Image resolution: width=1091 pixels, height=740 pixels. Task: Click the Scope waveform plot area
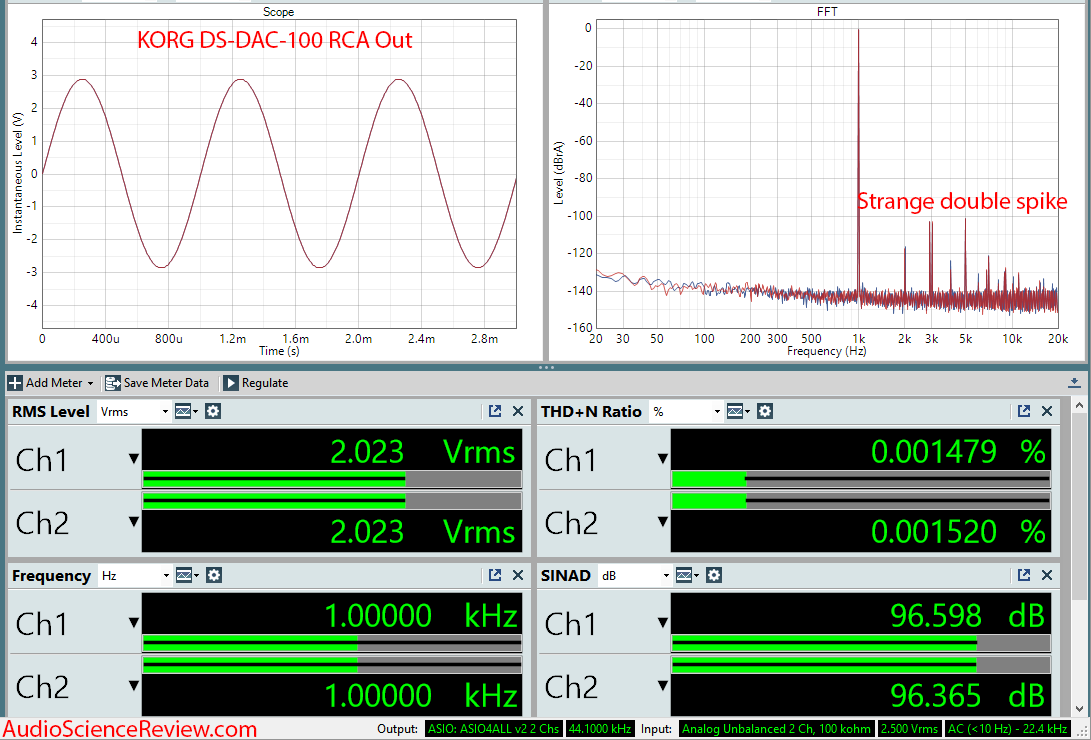[279, 173]
